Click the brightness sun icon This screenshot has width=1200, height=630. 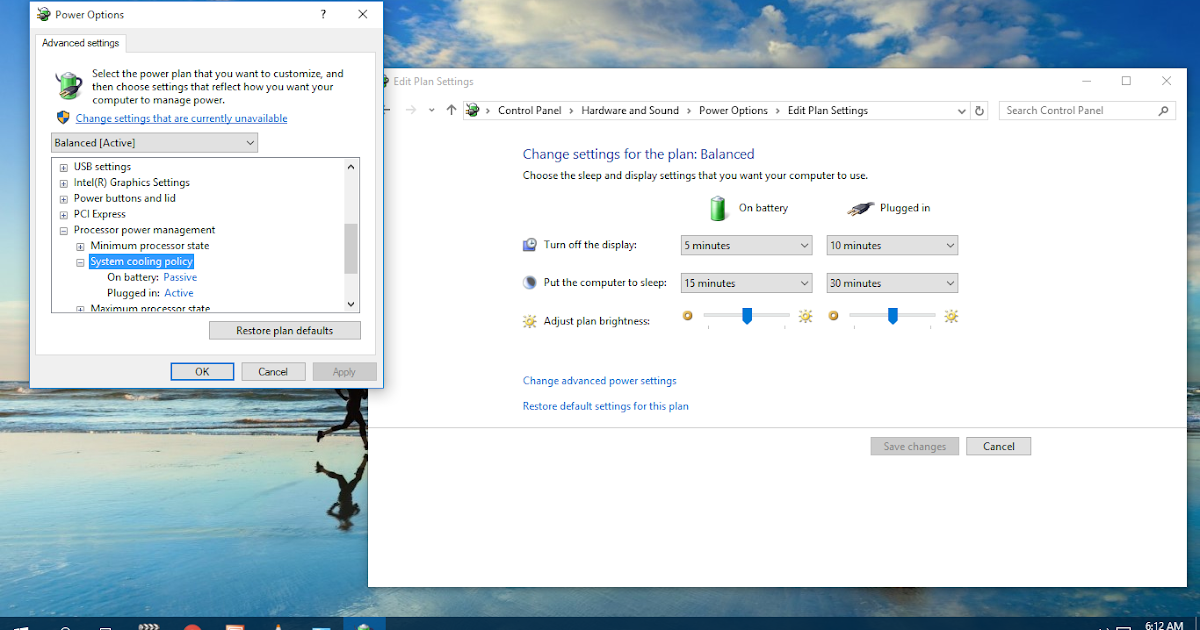[x=528, y=320]
